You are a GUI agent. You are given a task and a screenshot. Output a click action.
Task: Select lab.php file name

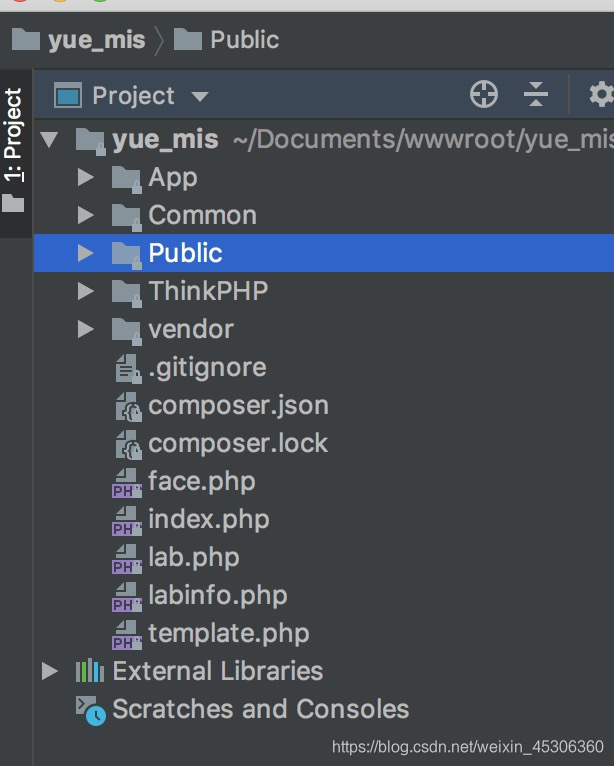[x=194, y=558]
